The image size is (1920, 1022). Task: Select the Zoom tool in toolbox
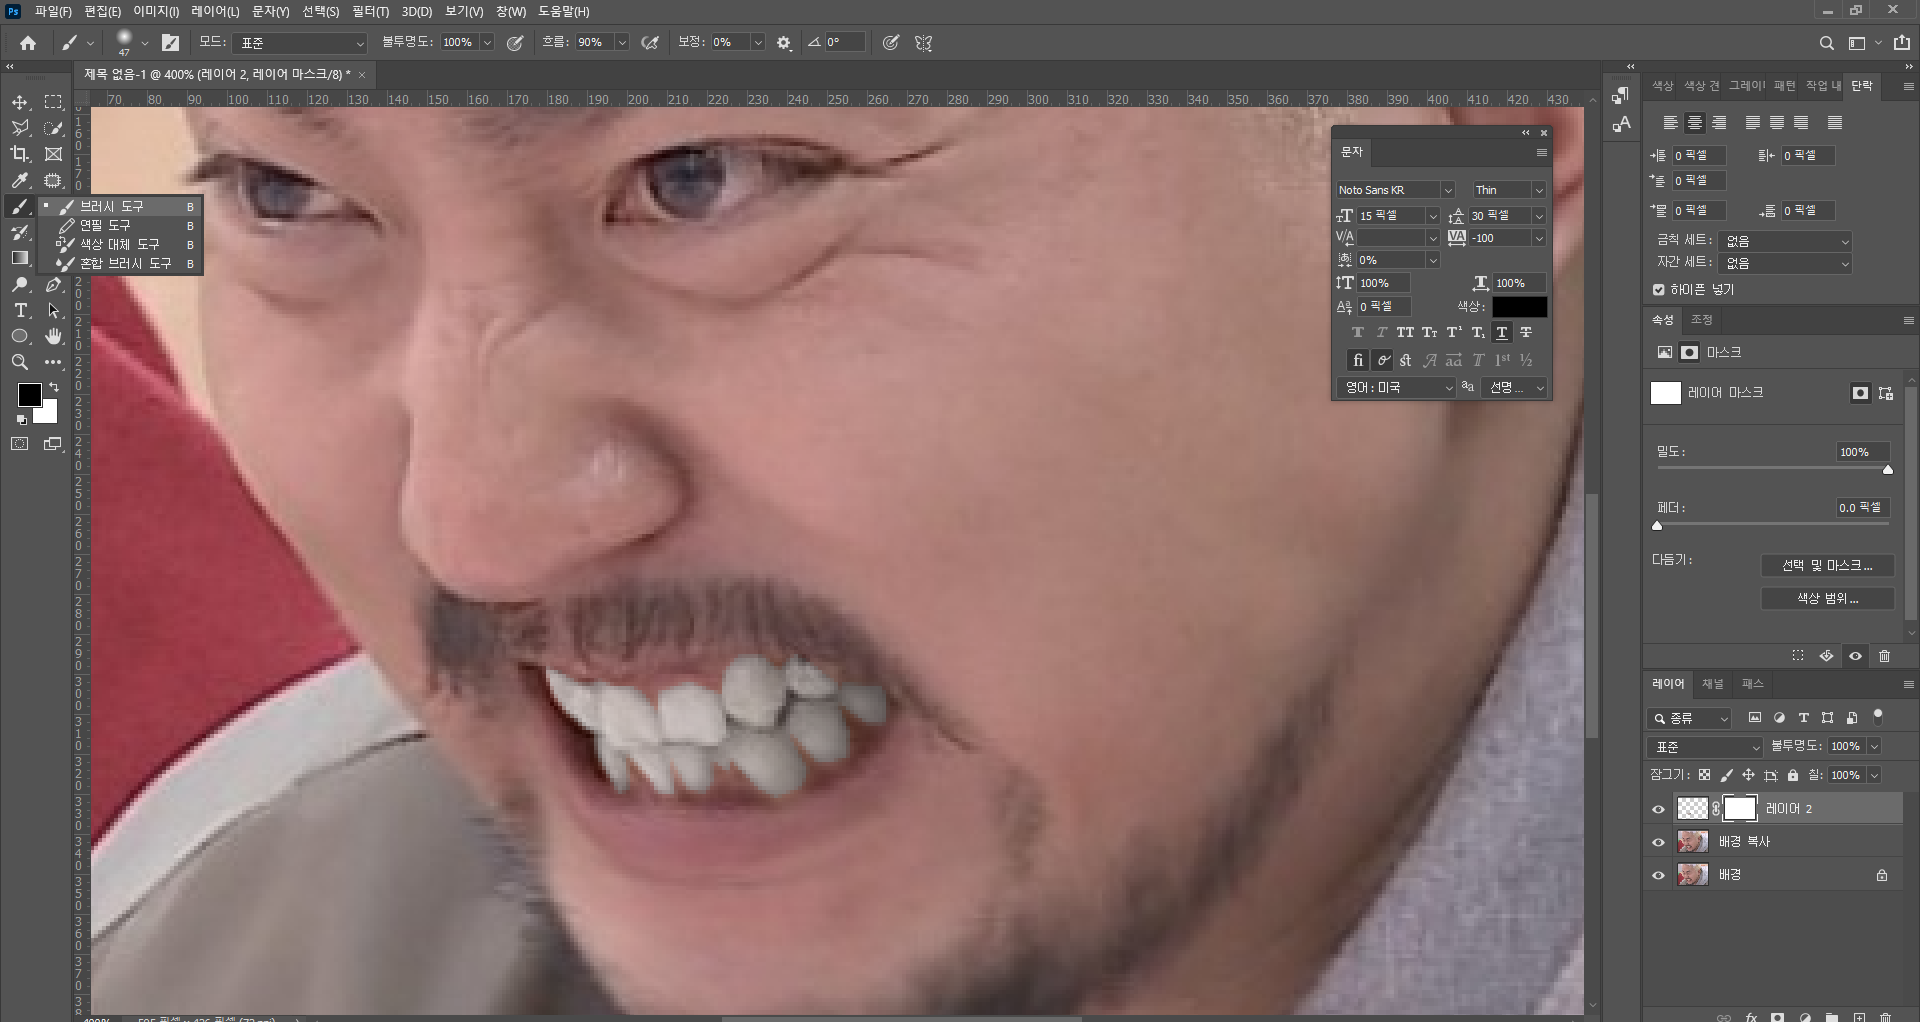pyautogui.click(x=20, y=362)
